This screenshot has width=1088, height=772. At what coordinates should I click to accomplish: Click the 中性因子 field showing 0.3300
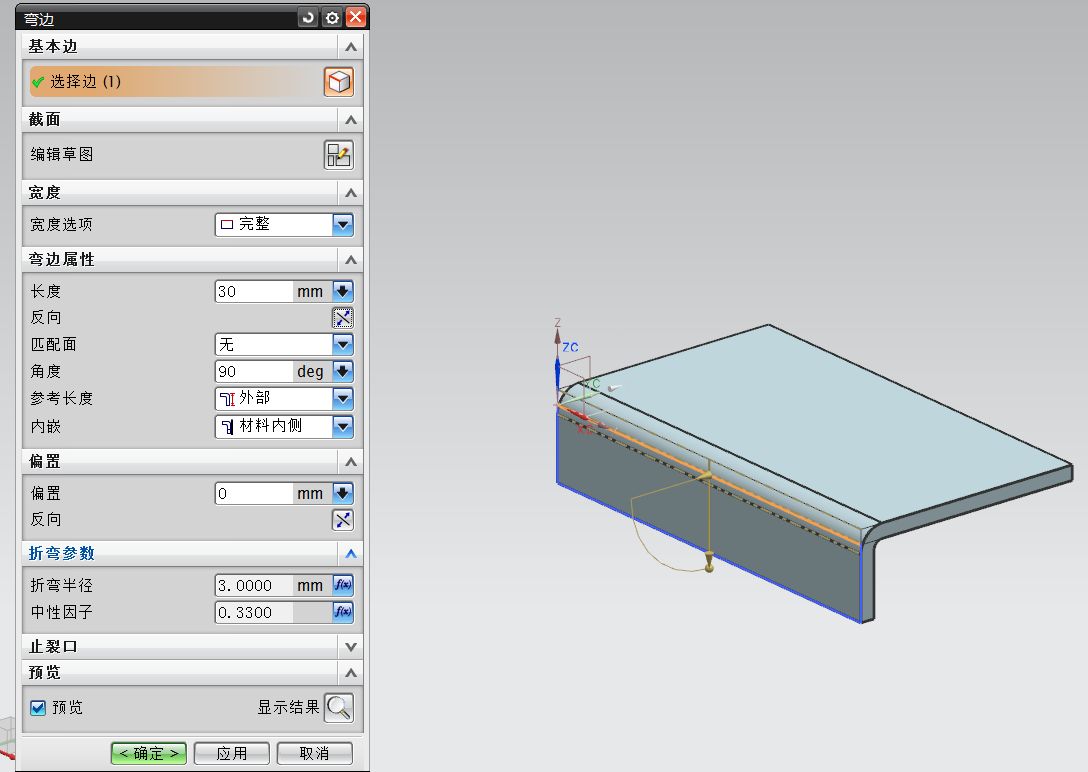(253, 612)
